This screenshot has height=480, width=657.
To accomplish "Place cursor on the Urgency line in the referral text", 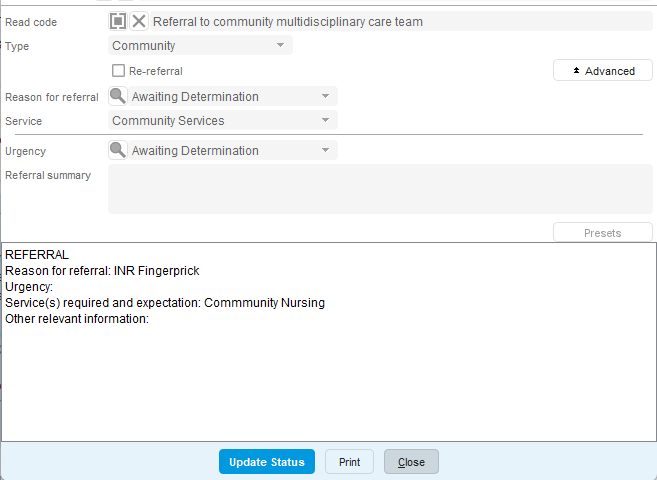I will 29,287.
